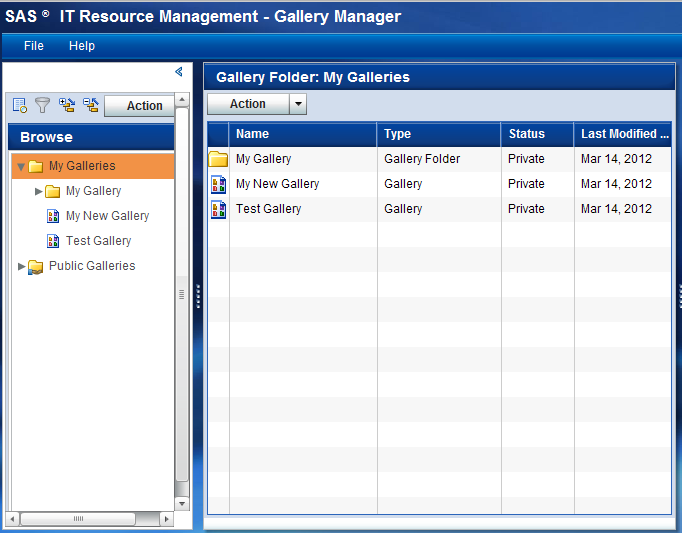Open the Action dropdown arrow in right panel
The height and width of the screenshot is (533, 682).
pyautogui.click(x=298, y=104)
